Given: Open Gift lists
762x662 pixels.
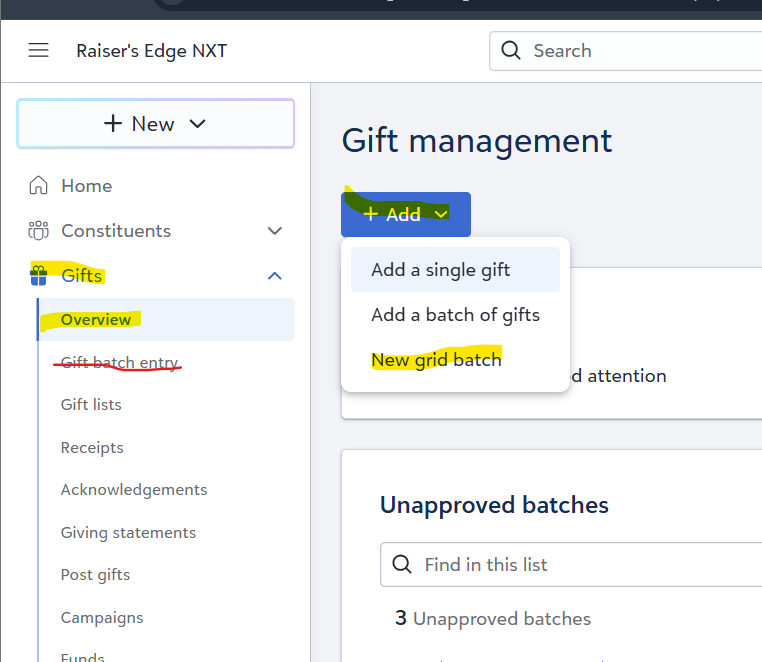Looking at the screenshot, I should [x=91, y=404].
